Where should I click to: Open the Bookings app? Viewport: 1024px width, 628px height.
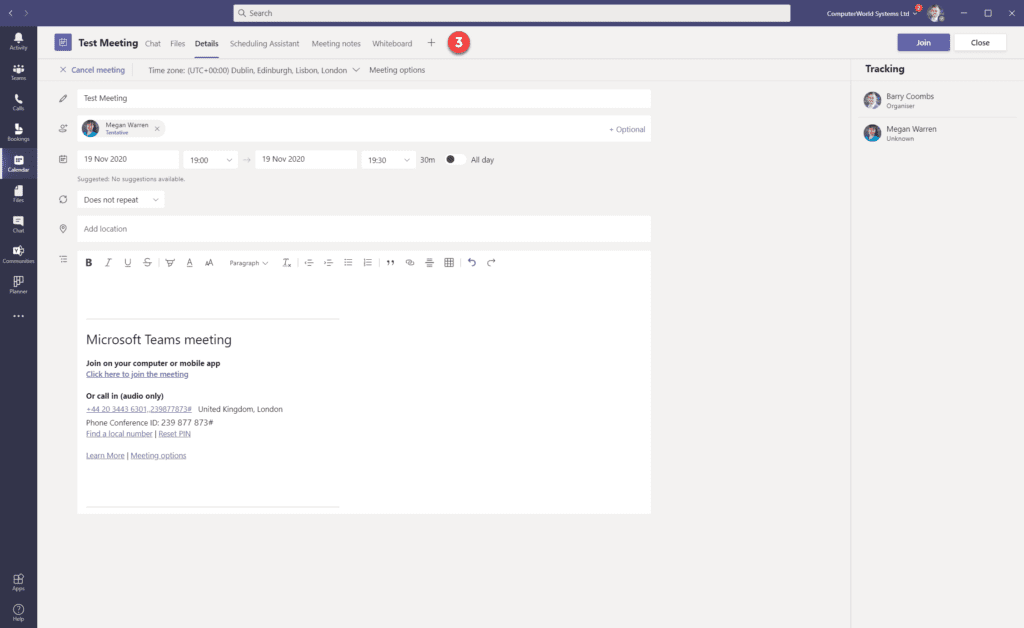tap(18, 133)
